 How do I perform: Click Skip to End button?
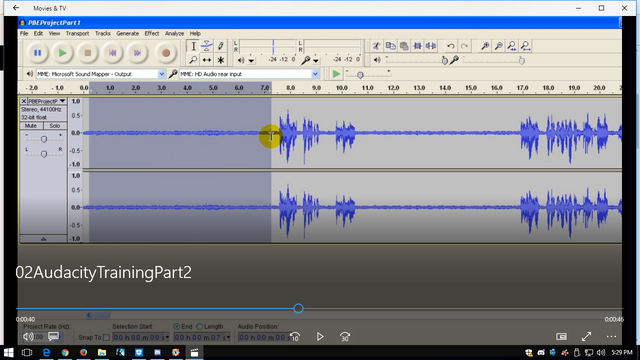coord(138,53)
